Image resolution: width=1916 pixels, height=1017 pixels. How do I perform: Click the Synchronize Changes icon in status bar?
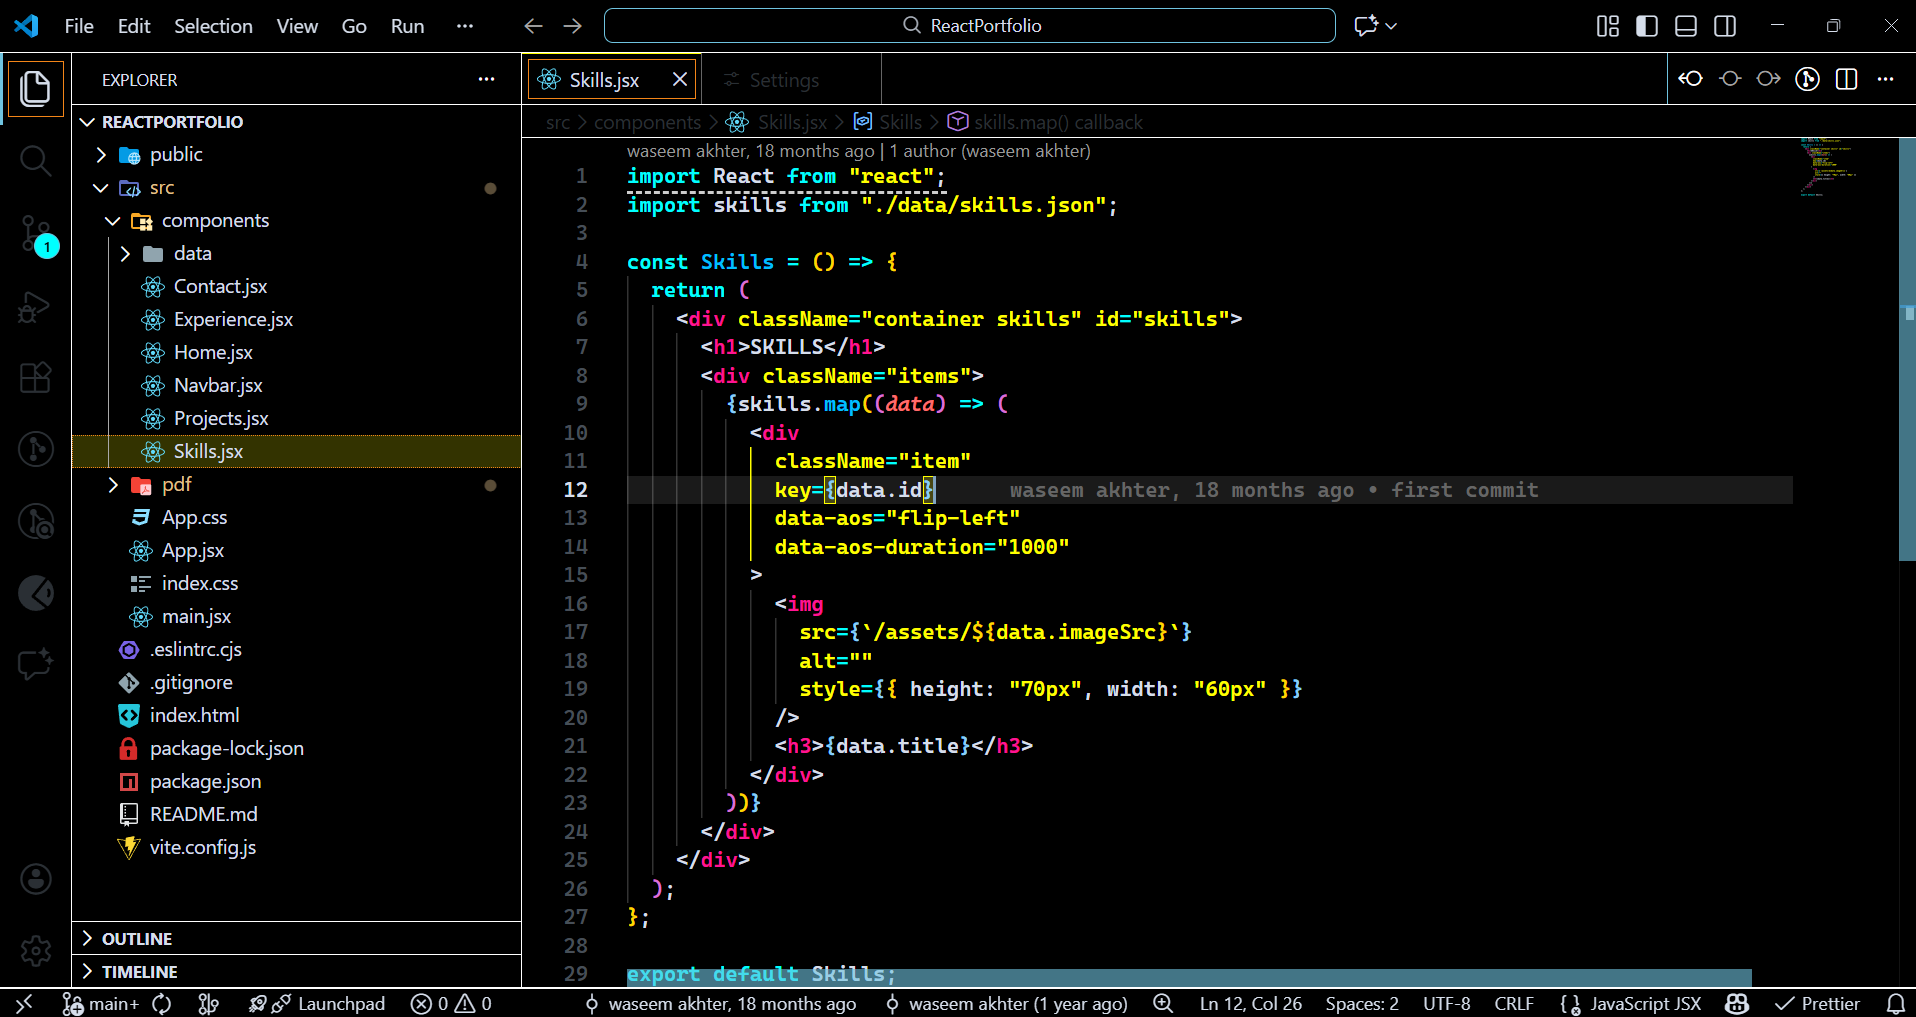coord(162,1003)
